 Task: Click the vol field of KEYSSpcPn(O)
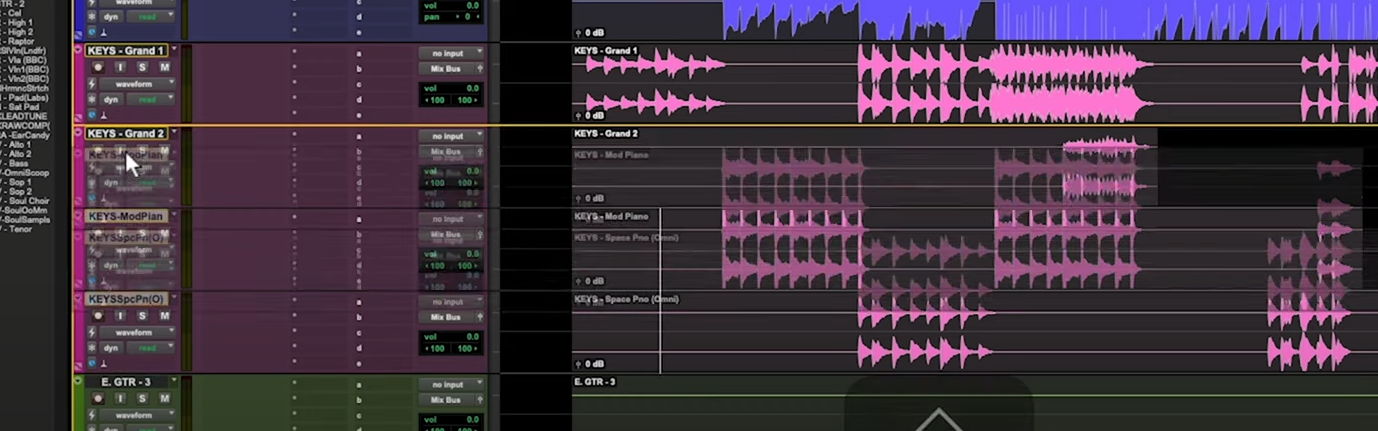451,337
